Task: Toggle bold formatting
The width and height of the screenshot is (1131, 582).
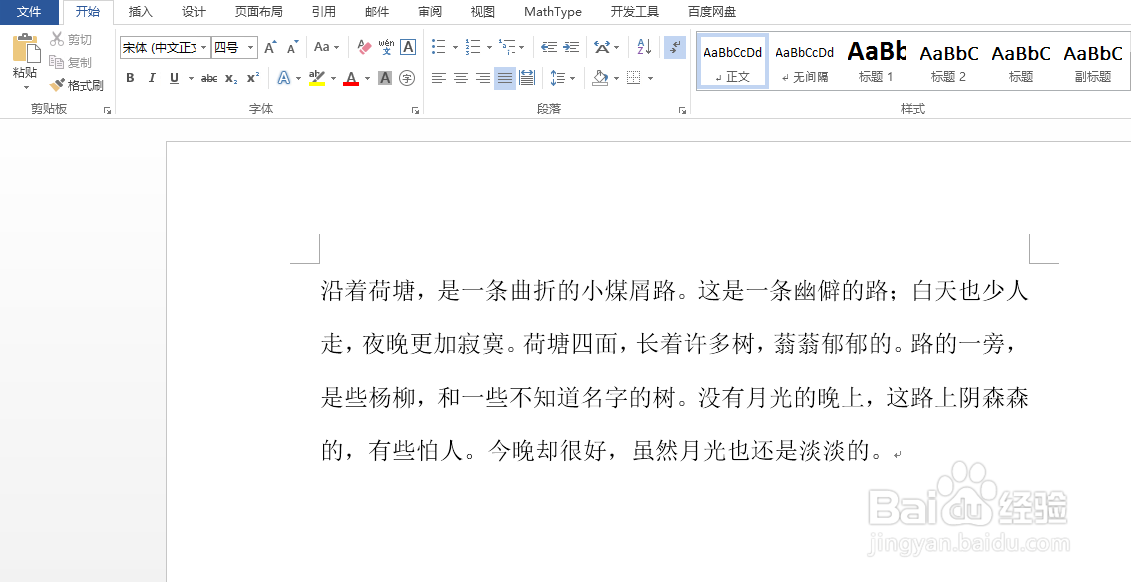Action: (129, 78)
